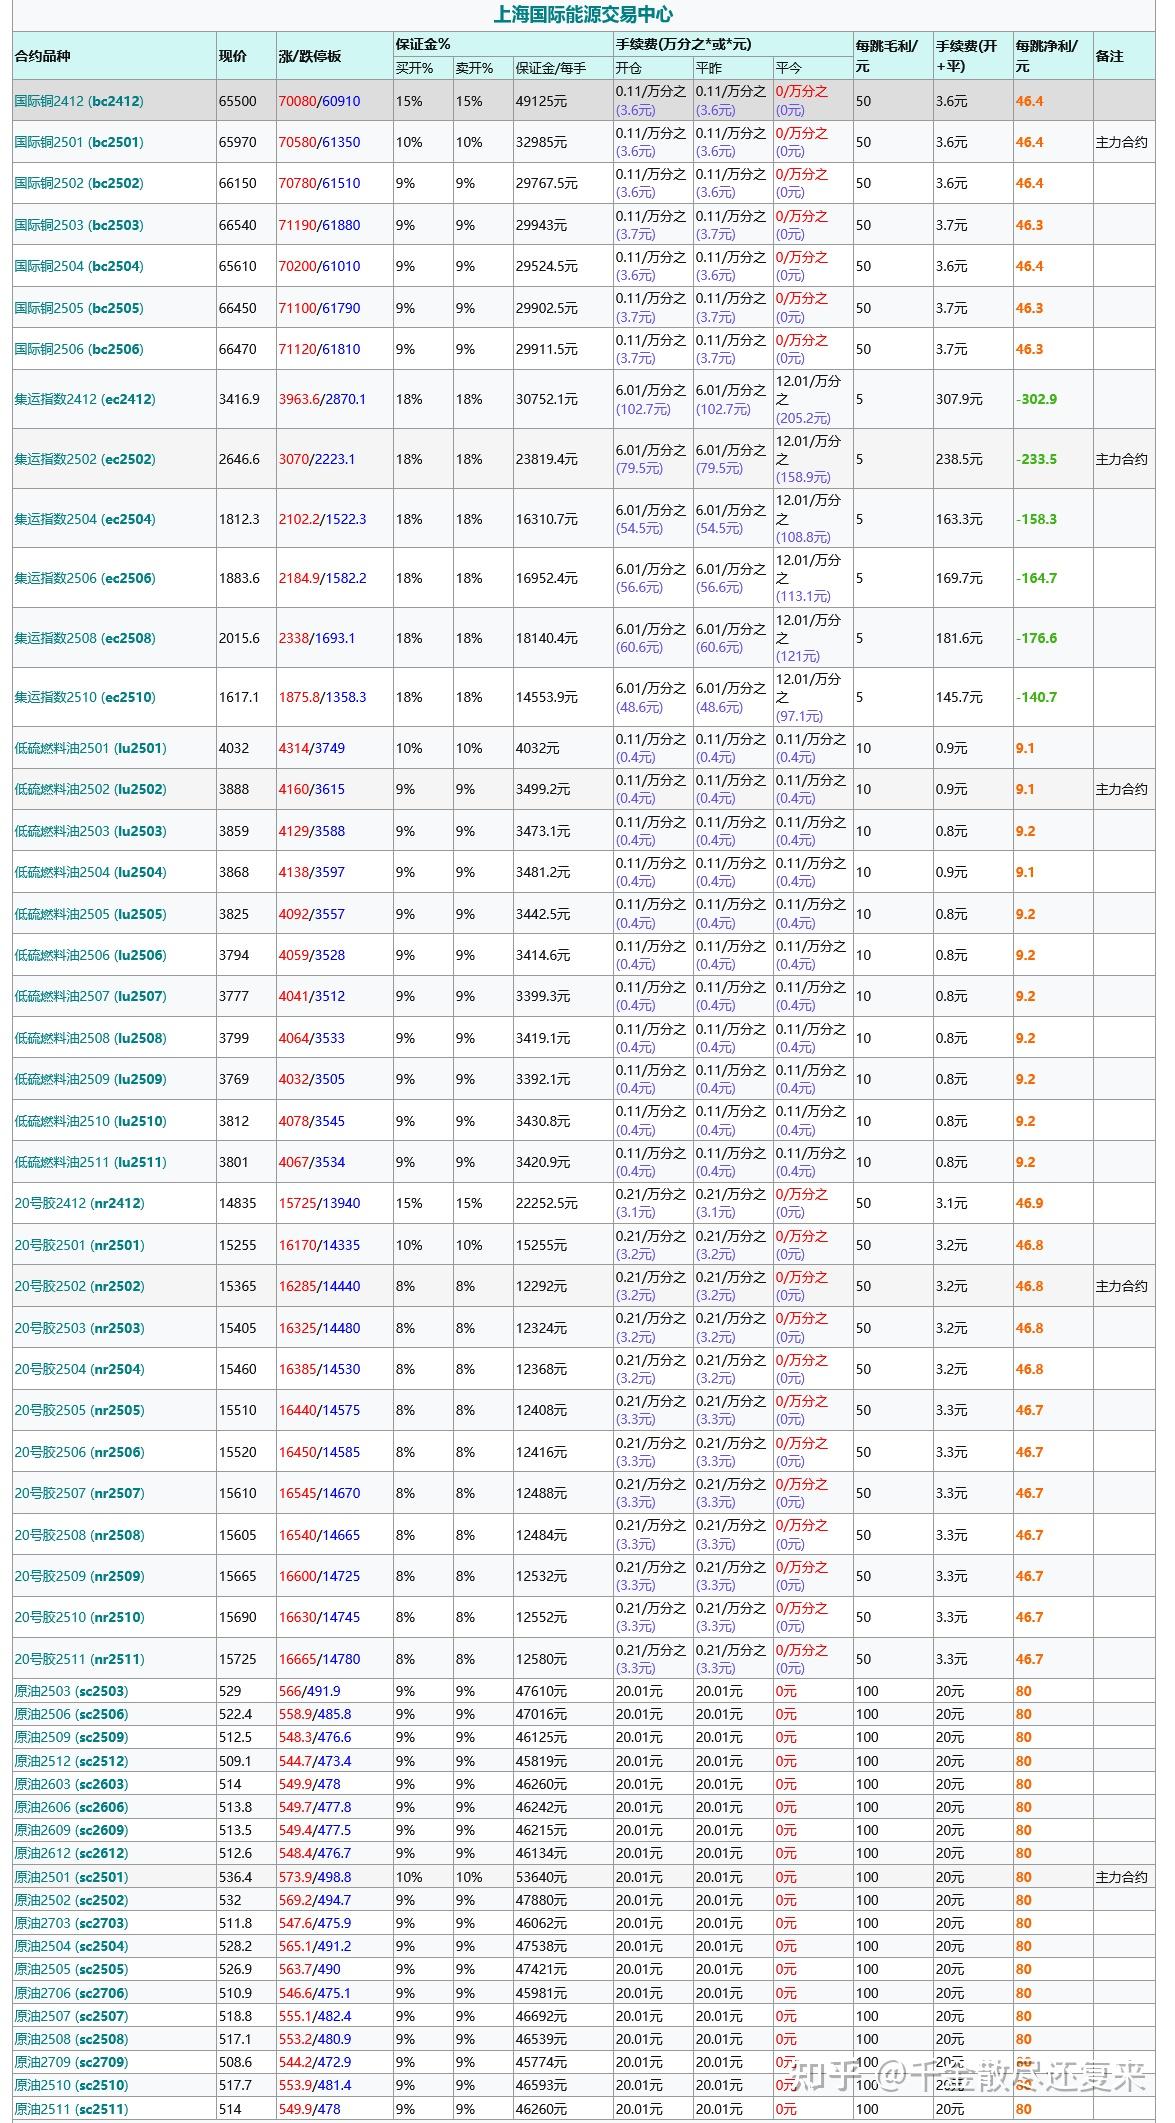Click the 20号胶2511 (nr2511) link
This screenshot has width=1175, height=2123.
(x=79, y=1659)
